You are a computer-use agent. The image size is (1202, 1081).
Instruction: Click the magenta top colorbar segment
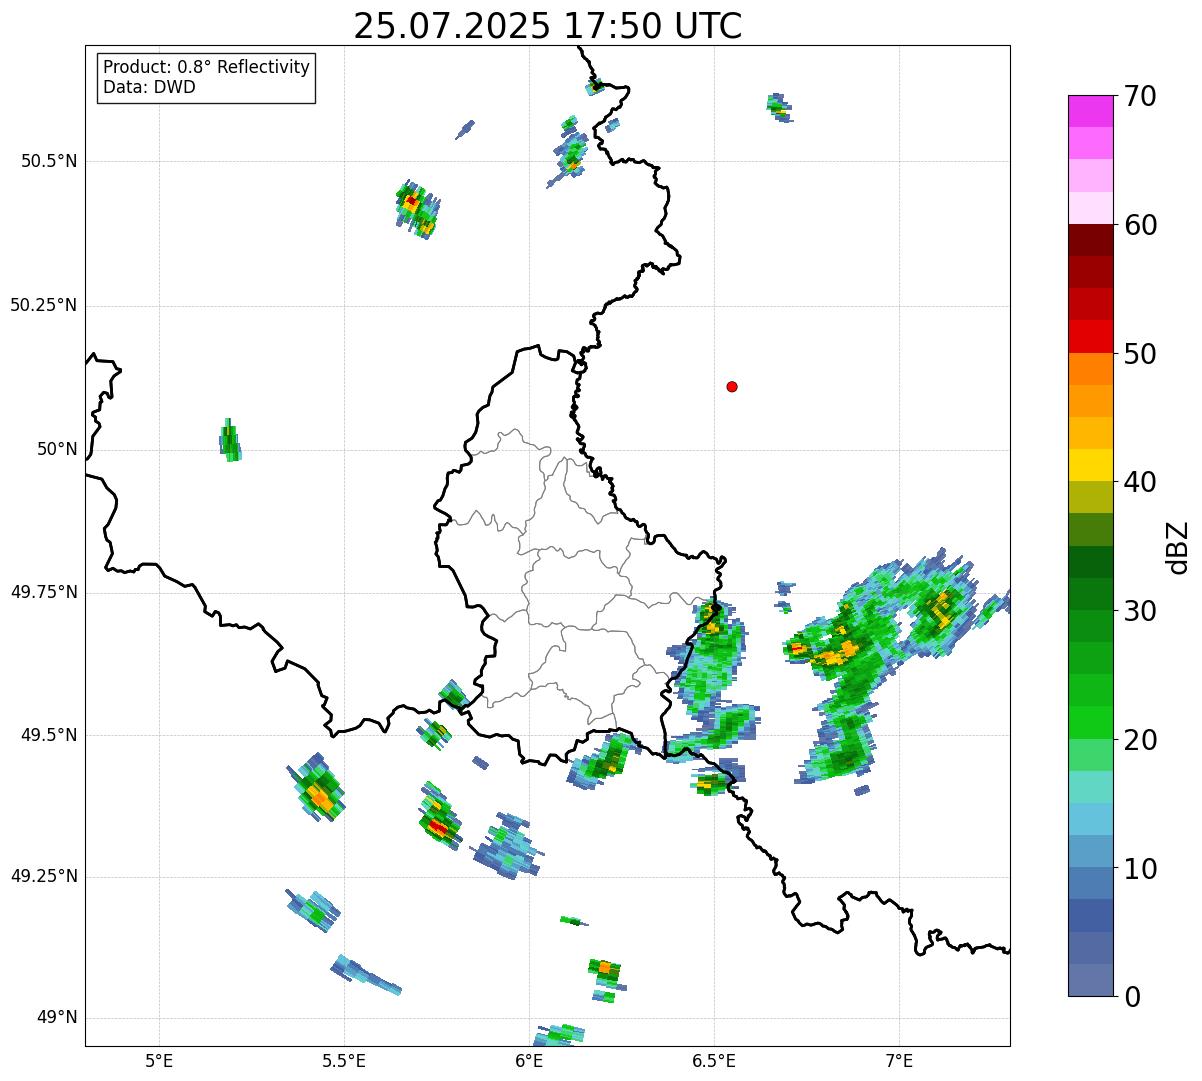pos(1090,111)
